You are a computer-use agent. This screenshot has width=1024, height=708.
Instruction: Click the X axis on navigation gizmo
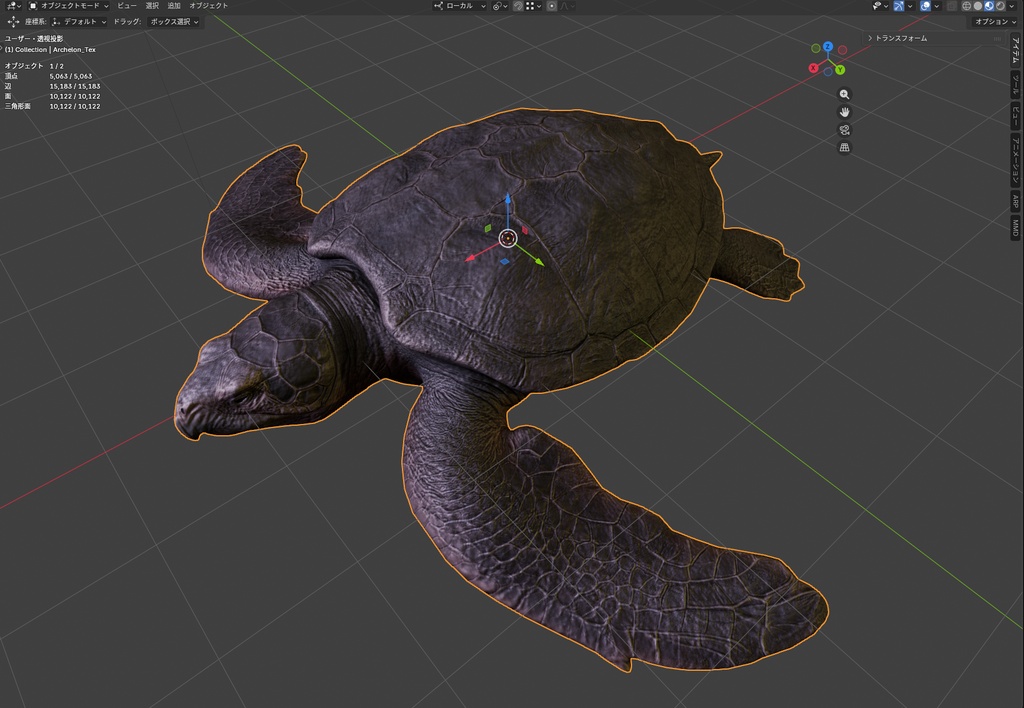813,68
